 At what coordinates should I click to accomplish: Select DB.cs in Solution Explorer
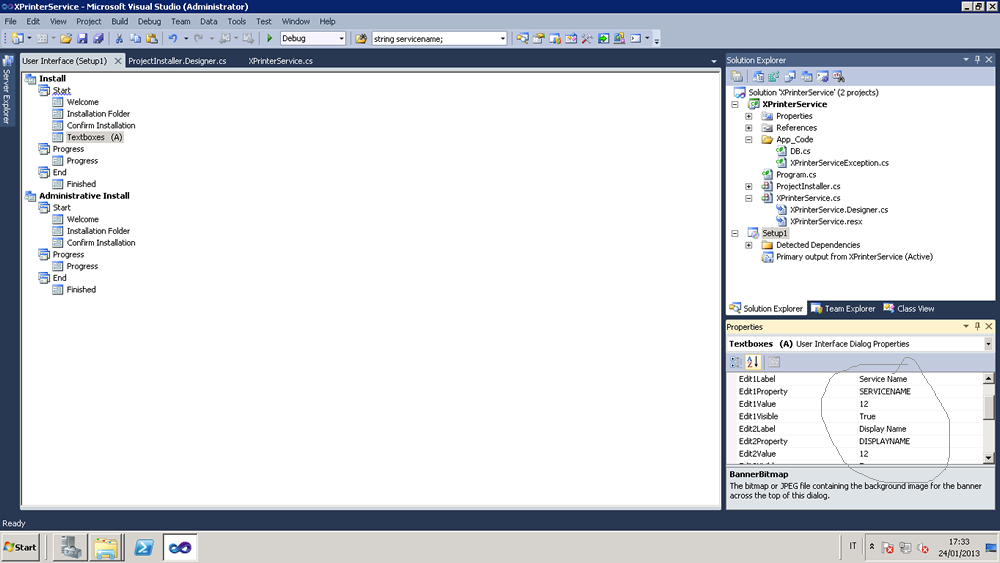tap(800, 151)
